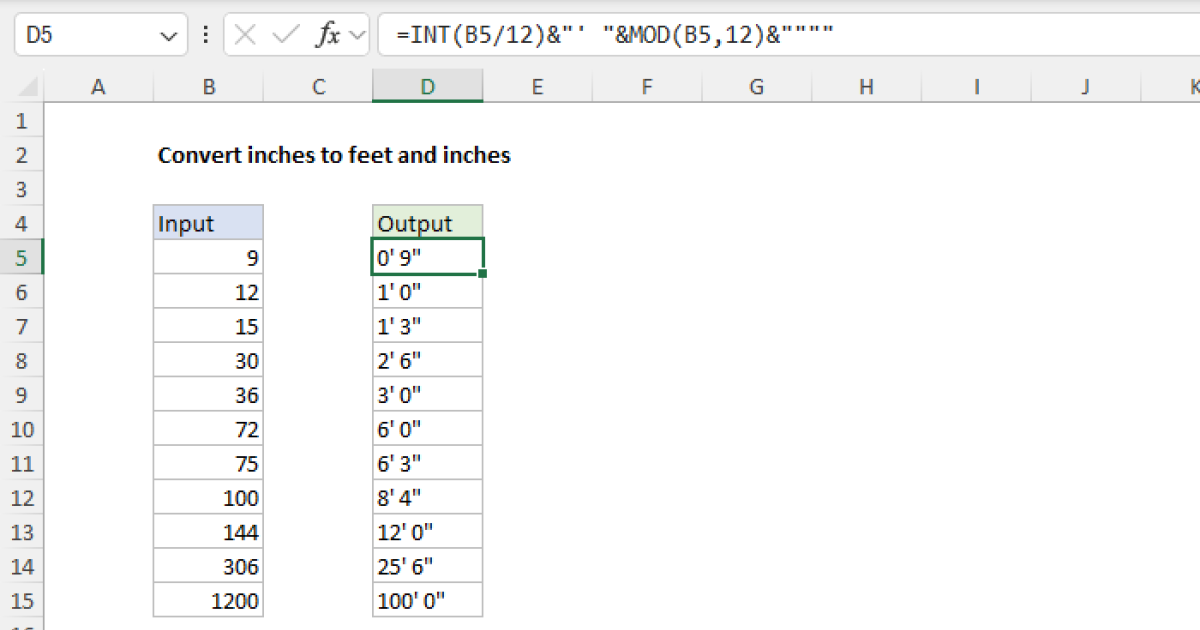Select column F header
1200x630 pixels.
pyautogui.click(x=647, y=87)
